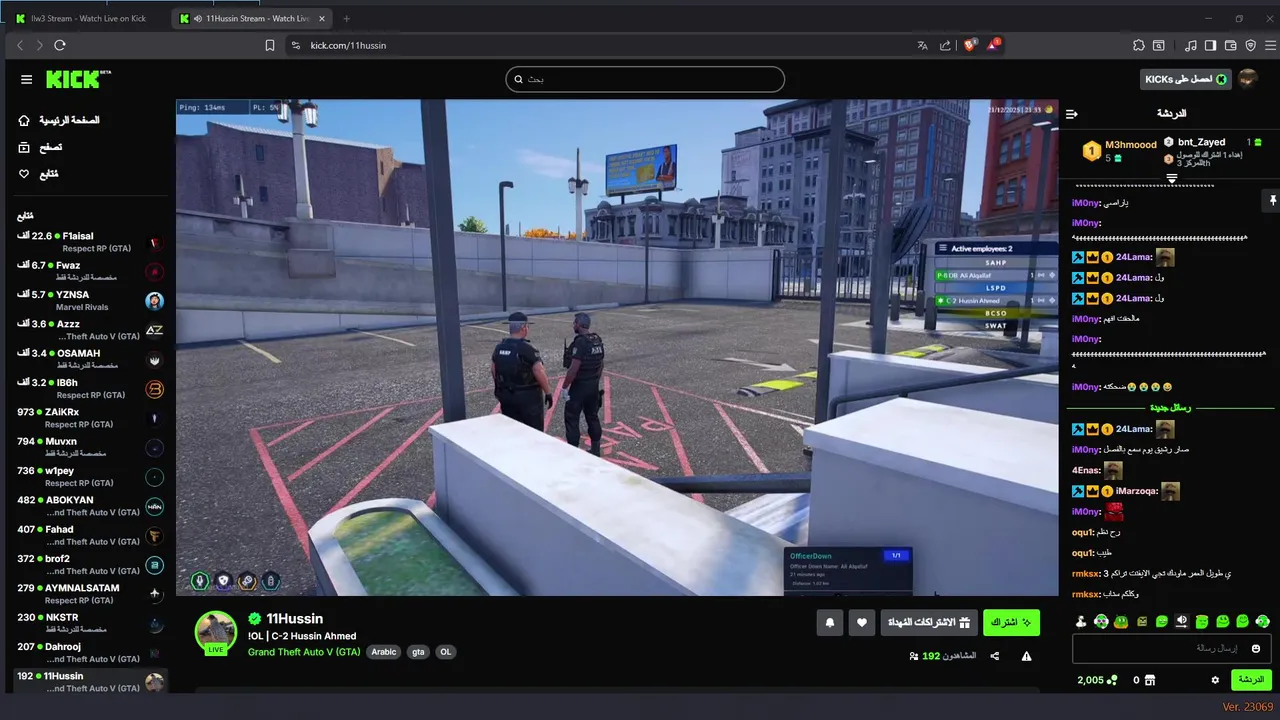The width and height of the screenshot is (1280, 720).
Task: Click the pinned message pin icon in chat
Action: 1273,200
